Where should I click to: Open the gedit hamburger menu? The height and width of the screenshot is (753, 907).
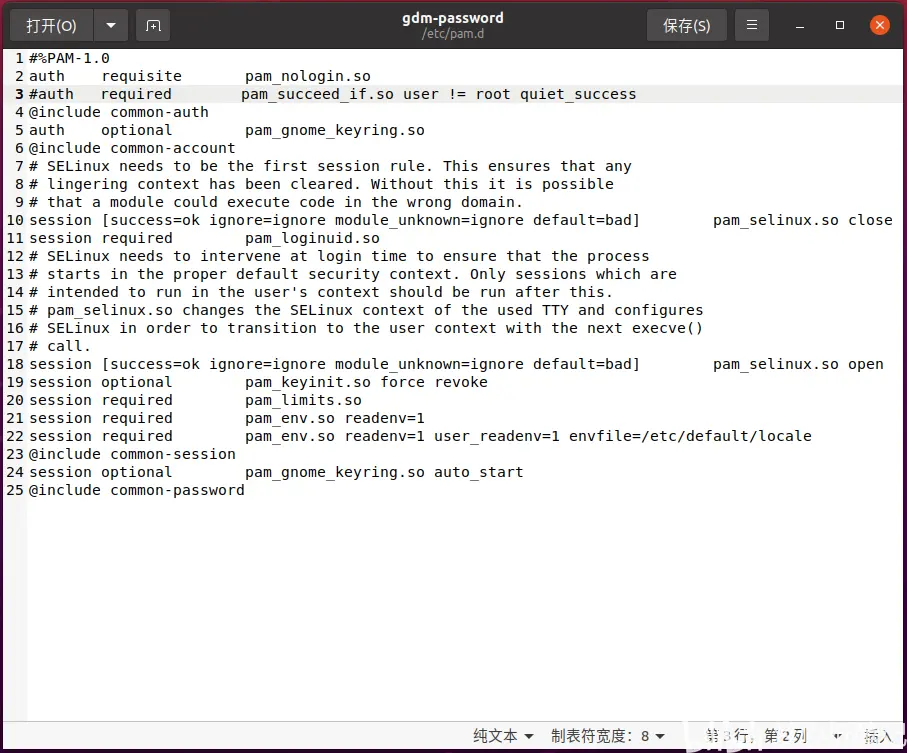pyautogui.click(x=752, y=25)
